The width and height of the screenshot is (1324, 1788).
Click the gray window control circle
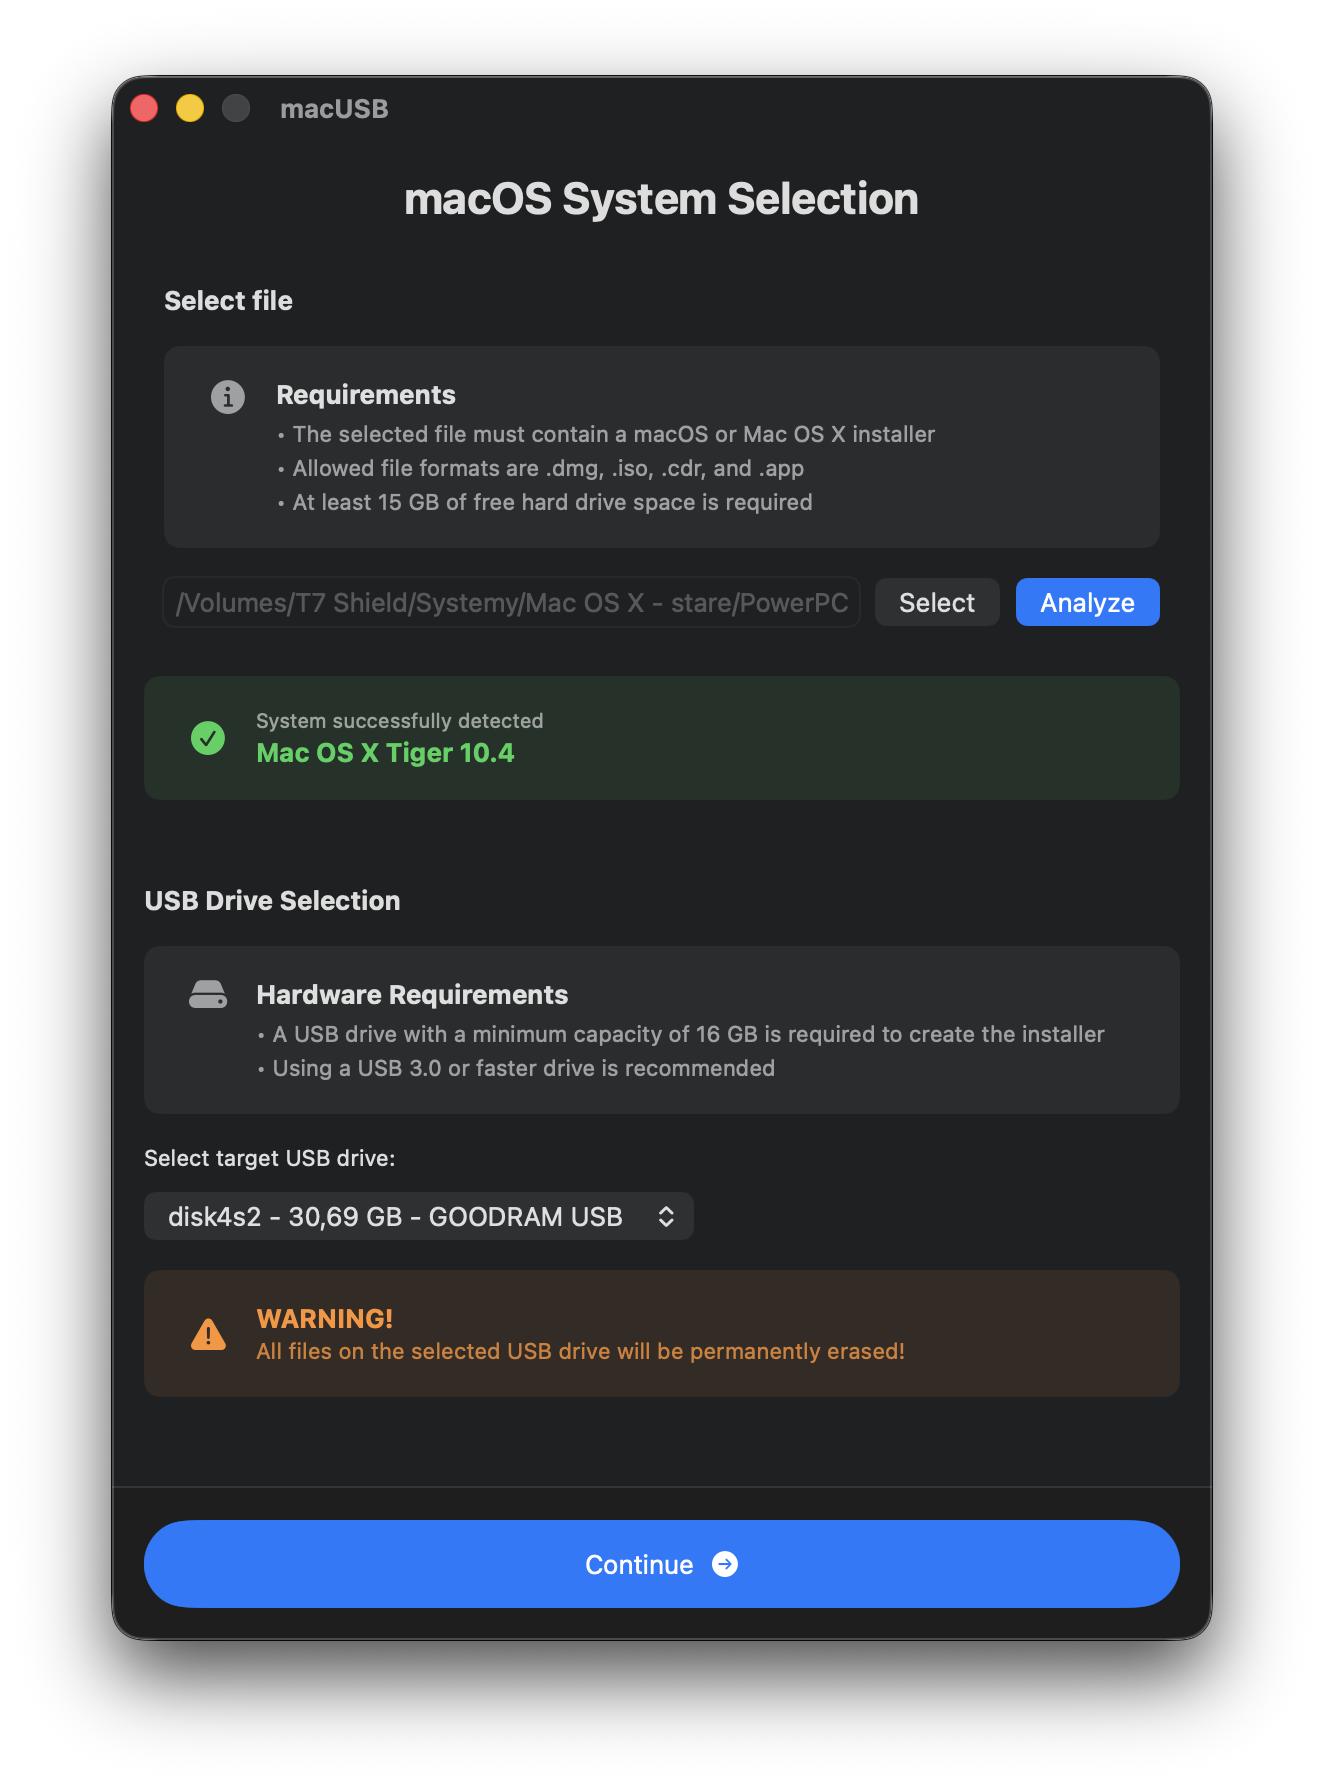tap(236, 107)
